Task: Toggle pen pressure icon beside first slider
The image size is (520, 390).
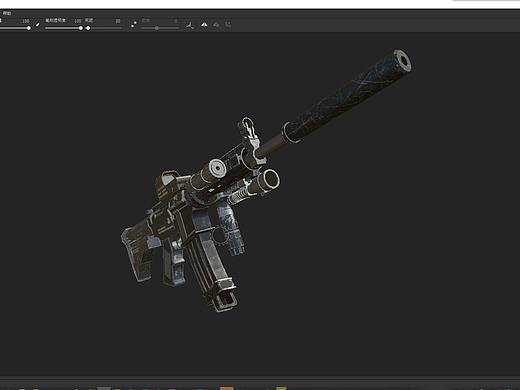Action: [x=38, y=24]
